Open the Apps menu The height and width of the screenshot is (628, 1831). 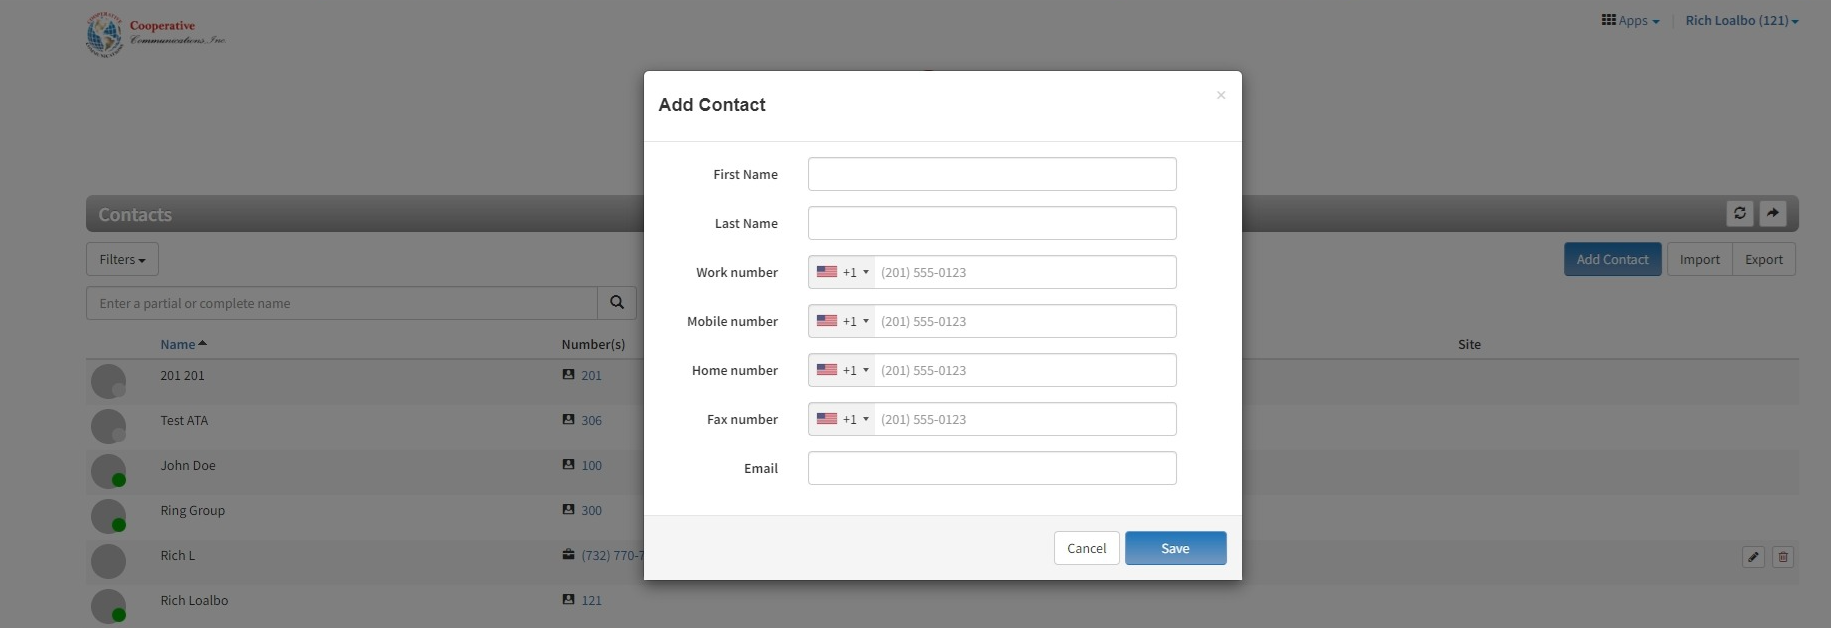coord(1630,20)
